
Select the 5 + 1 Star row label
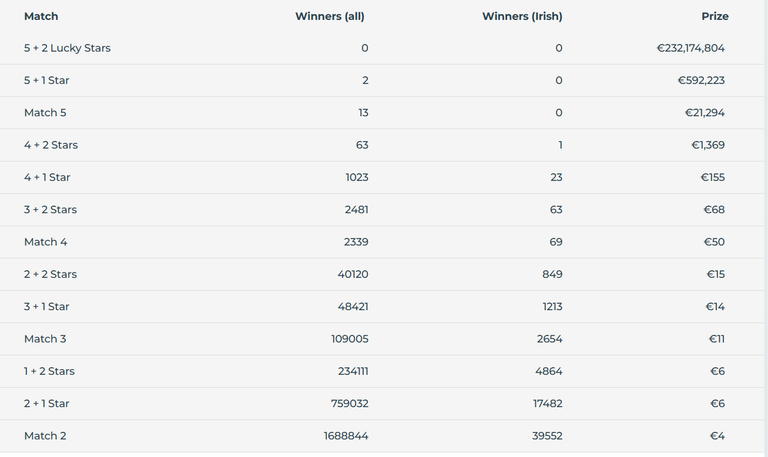[x=47, y=80]
